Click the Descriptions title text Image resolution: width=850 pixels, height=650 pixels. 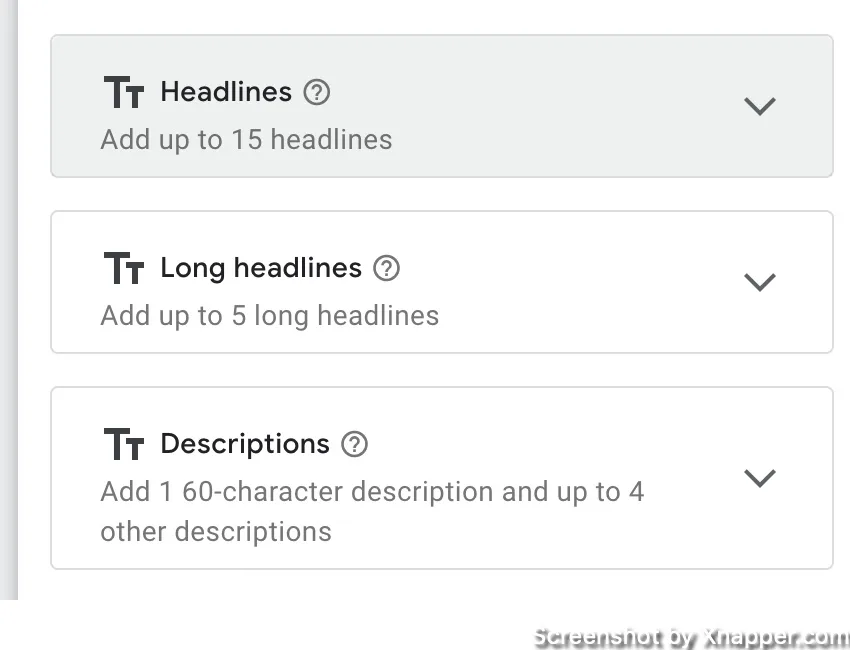click(x=245, y=445)
